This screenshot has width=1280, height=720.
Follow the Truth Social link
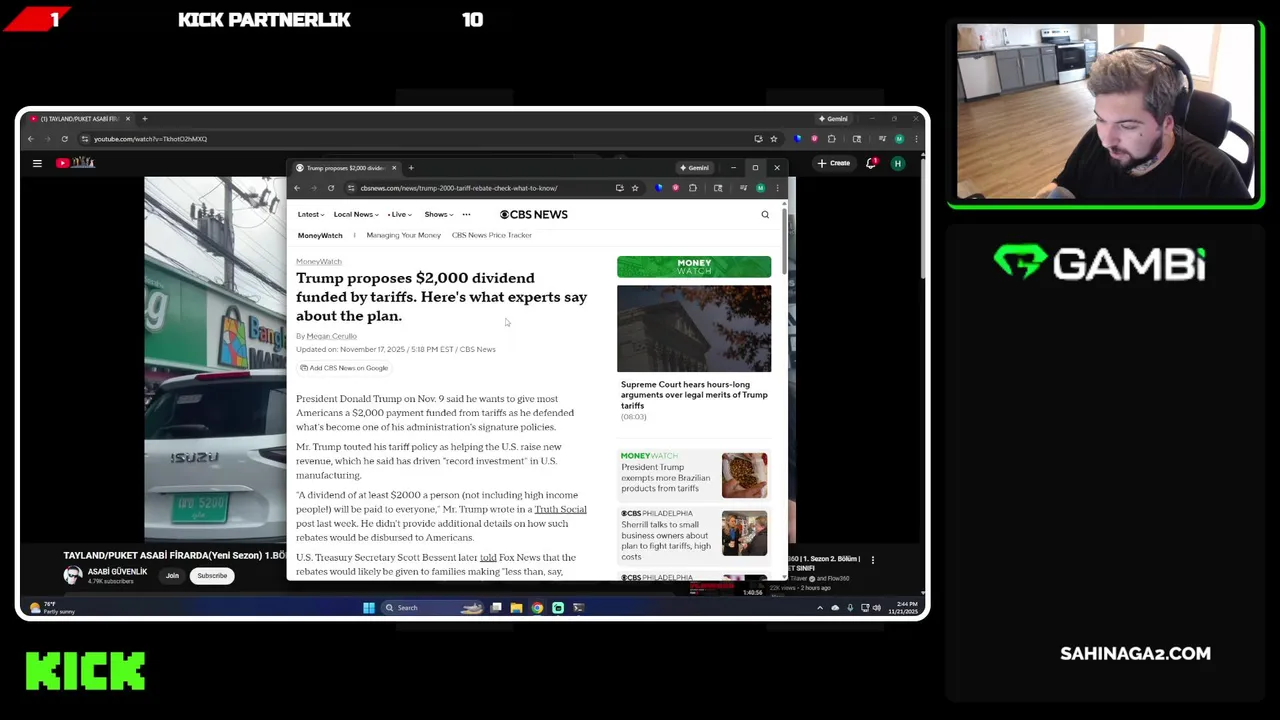click(561, 509)
